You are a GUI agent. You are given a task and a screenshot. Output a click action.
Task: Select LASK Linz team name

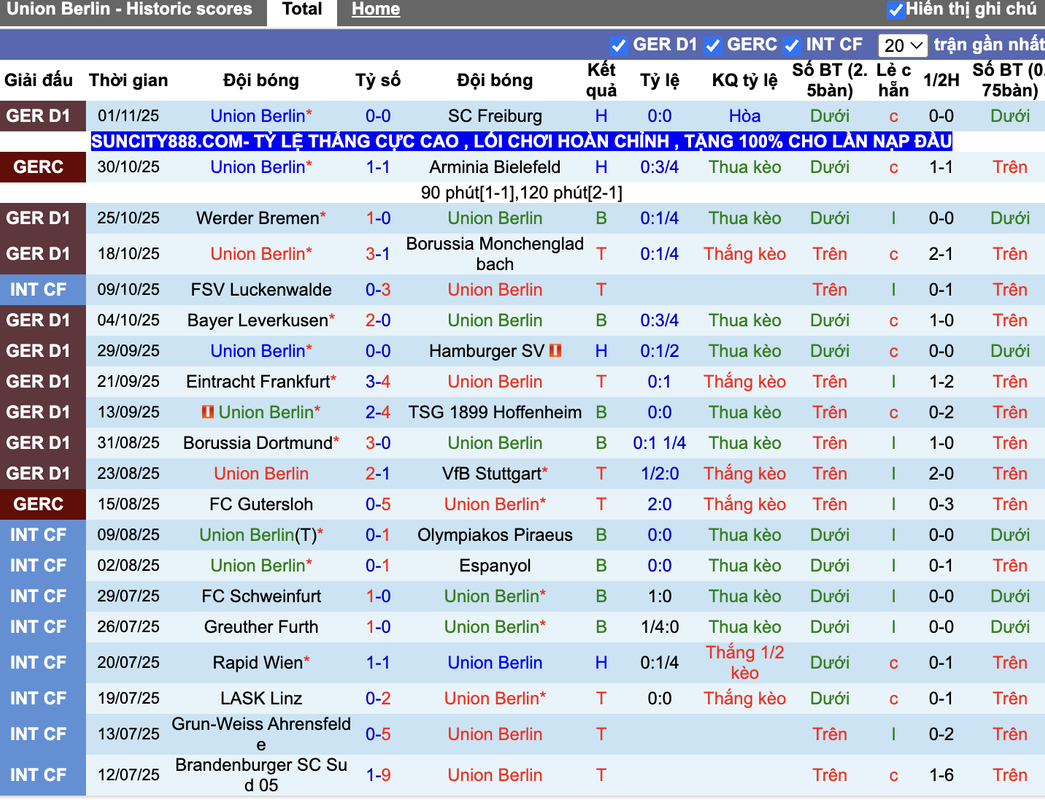(x=261, y=699)
